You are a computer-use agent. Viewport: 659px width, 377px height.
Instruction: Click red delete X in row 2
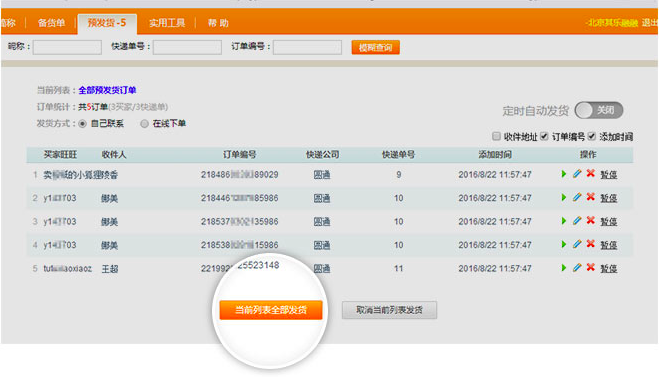pos(590,197)
